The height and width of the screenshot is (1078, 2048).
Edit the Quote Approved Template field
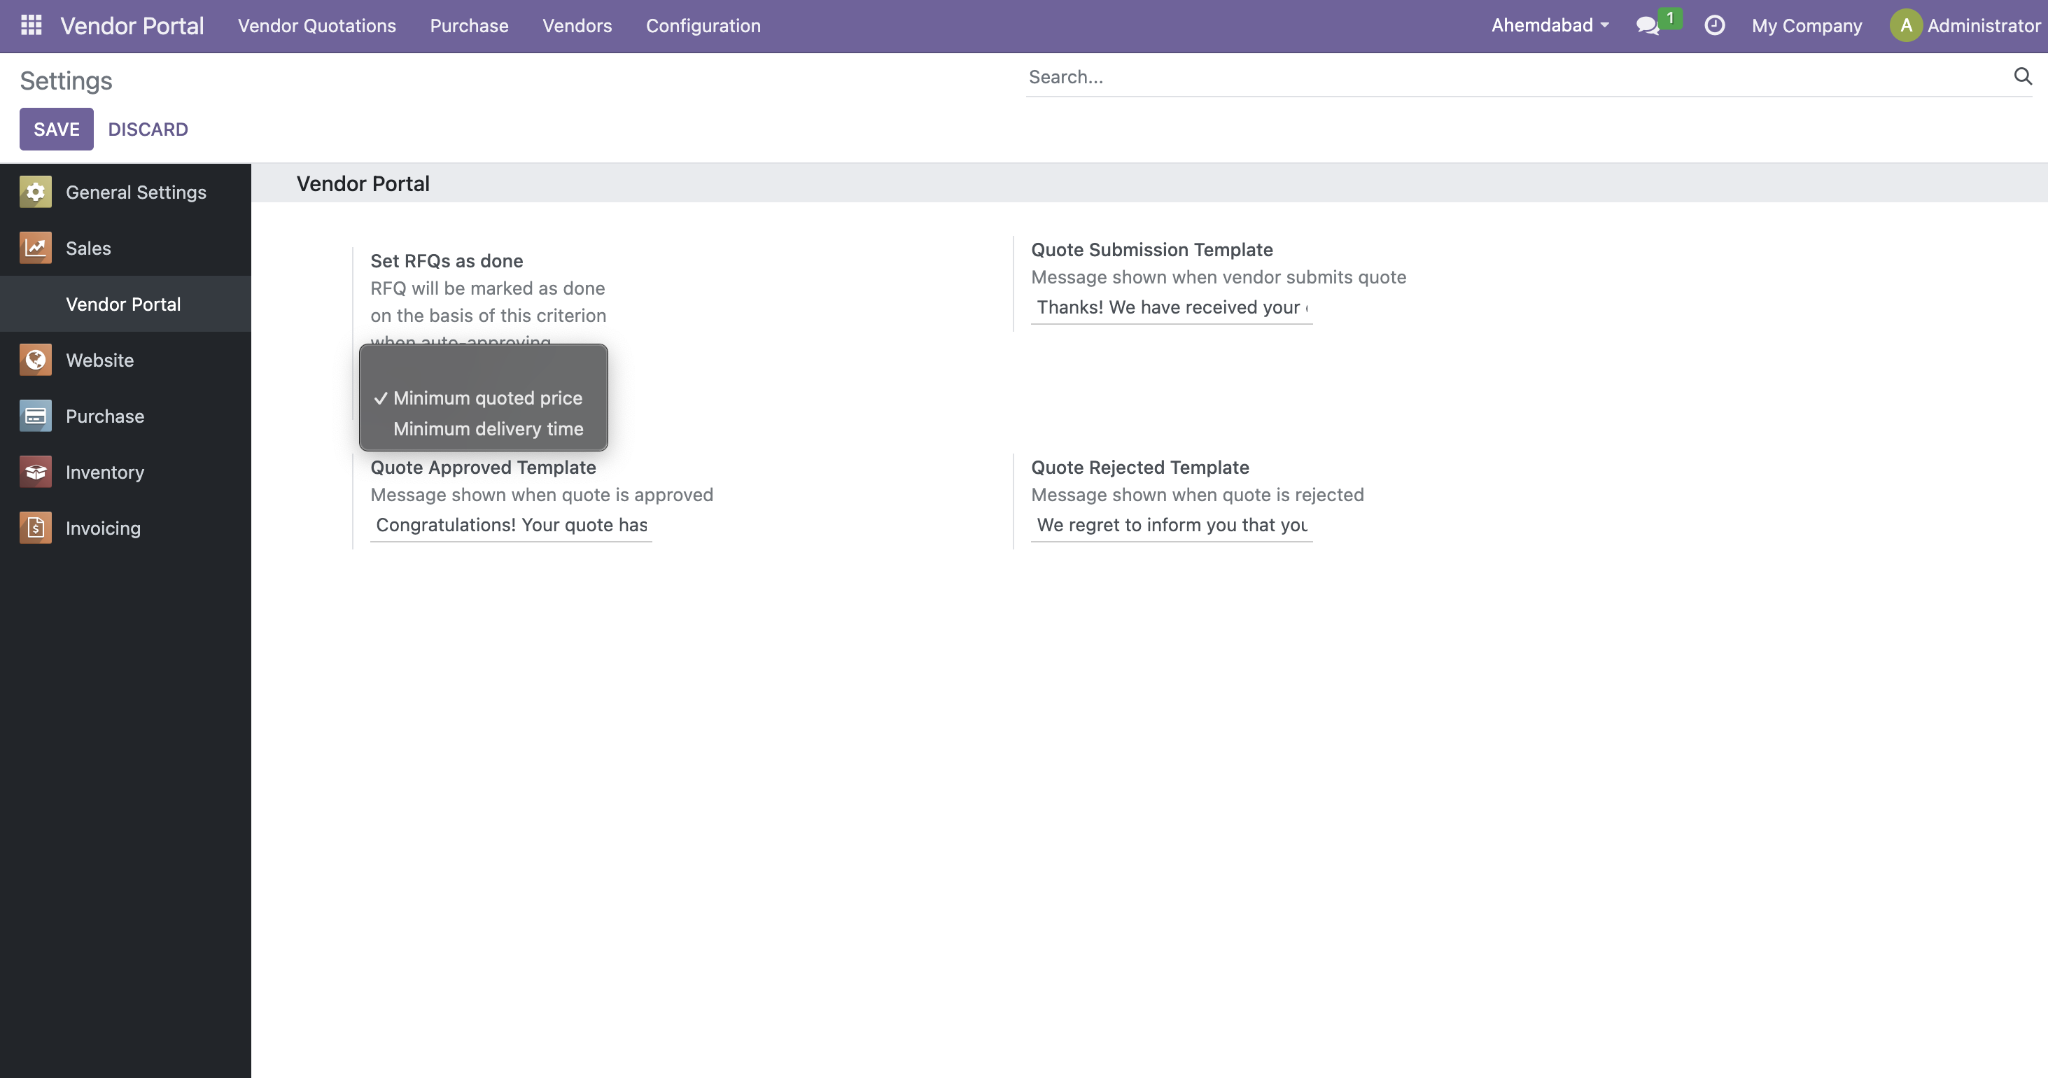pyautogui.click(x=511, y=526)
